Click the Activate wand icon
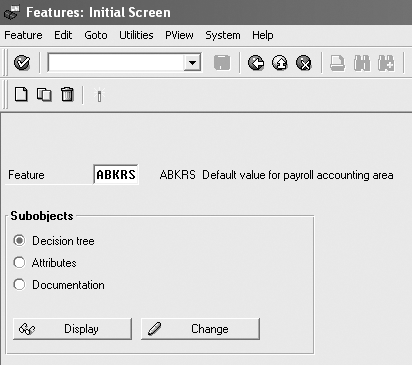Viewport: 412px width, 365px height. pyautogui.click(x=99, y=95)
